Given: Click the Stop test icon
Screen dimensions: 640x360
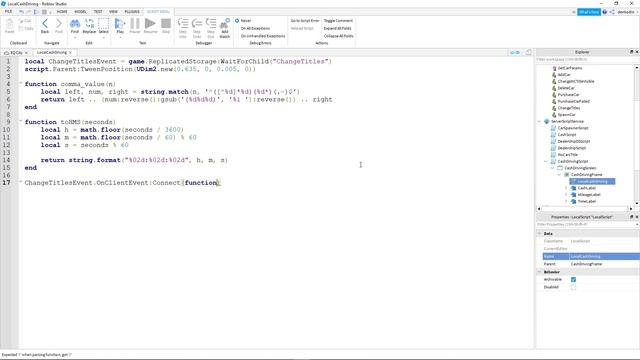Looking at the screenshot, I should coord(166,24).
